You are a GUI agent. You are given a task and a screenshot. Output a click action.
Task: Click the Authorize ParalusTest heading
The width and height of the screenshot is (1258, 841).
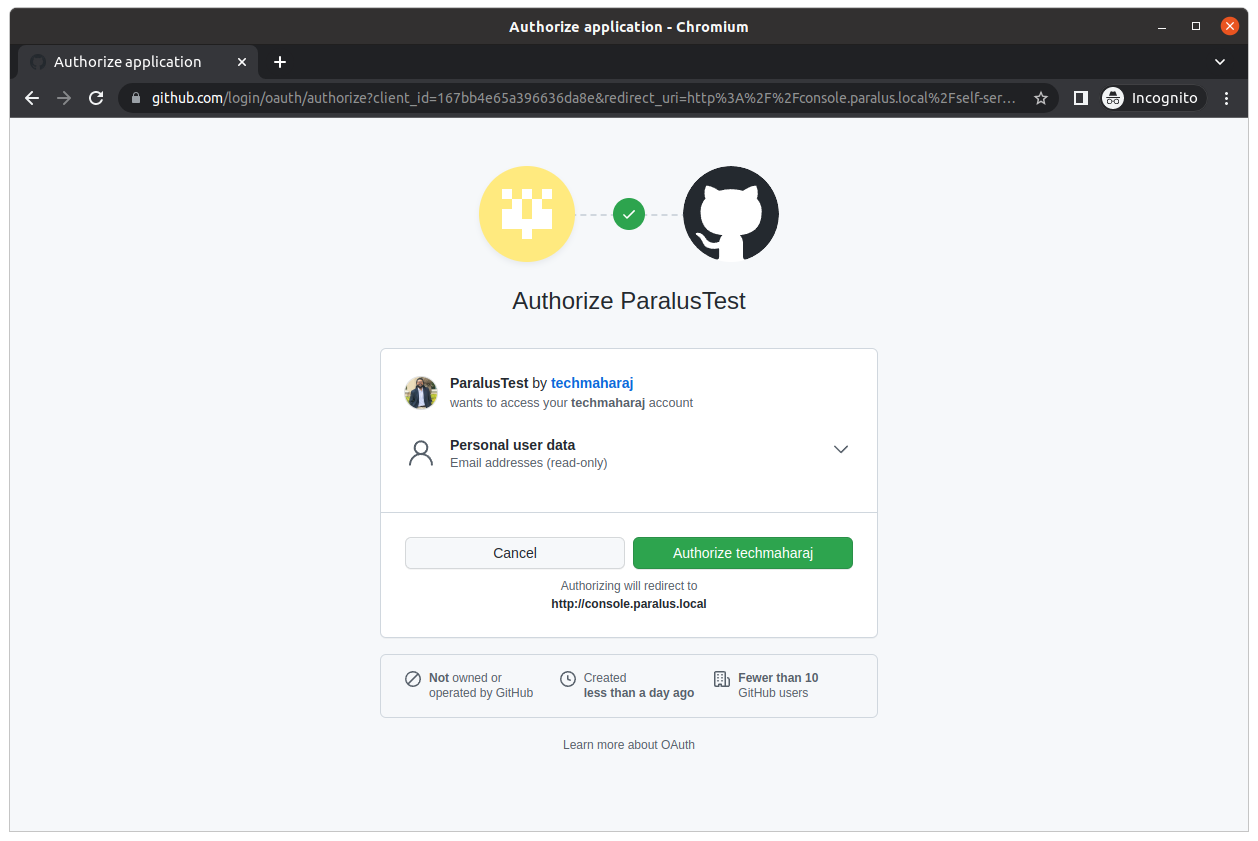click(629, 301)
